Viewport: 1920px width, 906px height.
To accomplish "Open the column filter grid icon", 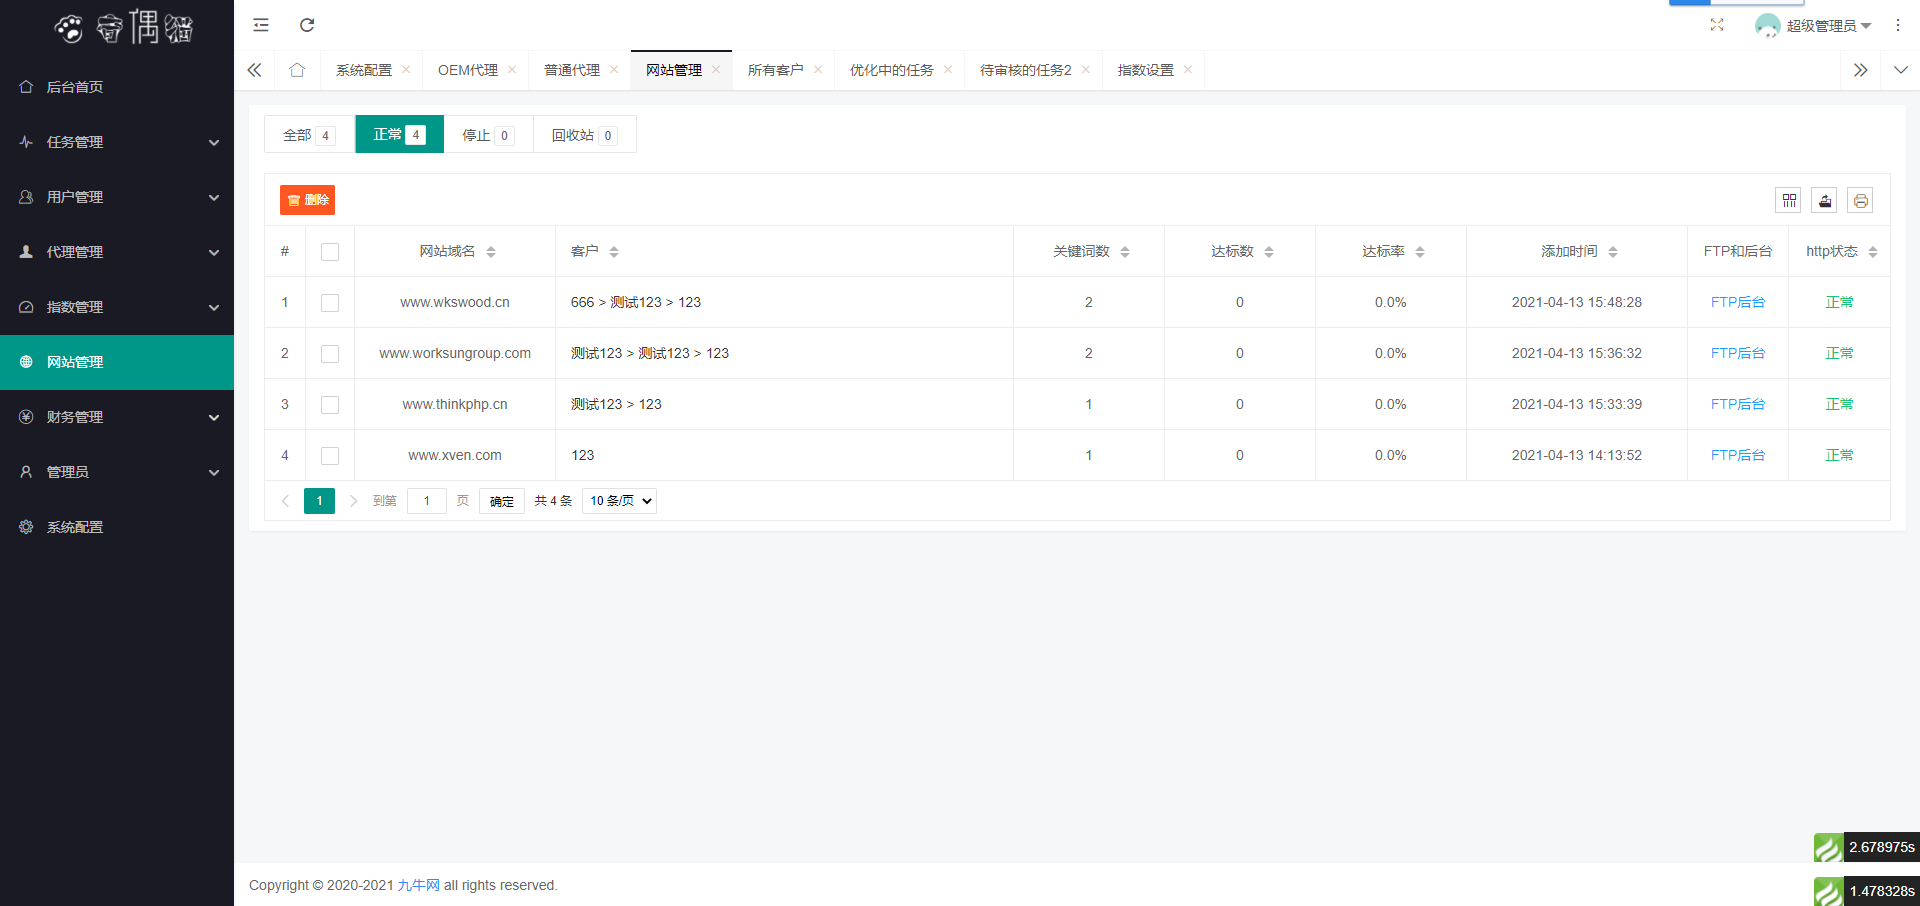I will pos(1789,200).
